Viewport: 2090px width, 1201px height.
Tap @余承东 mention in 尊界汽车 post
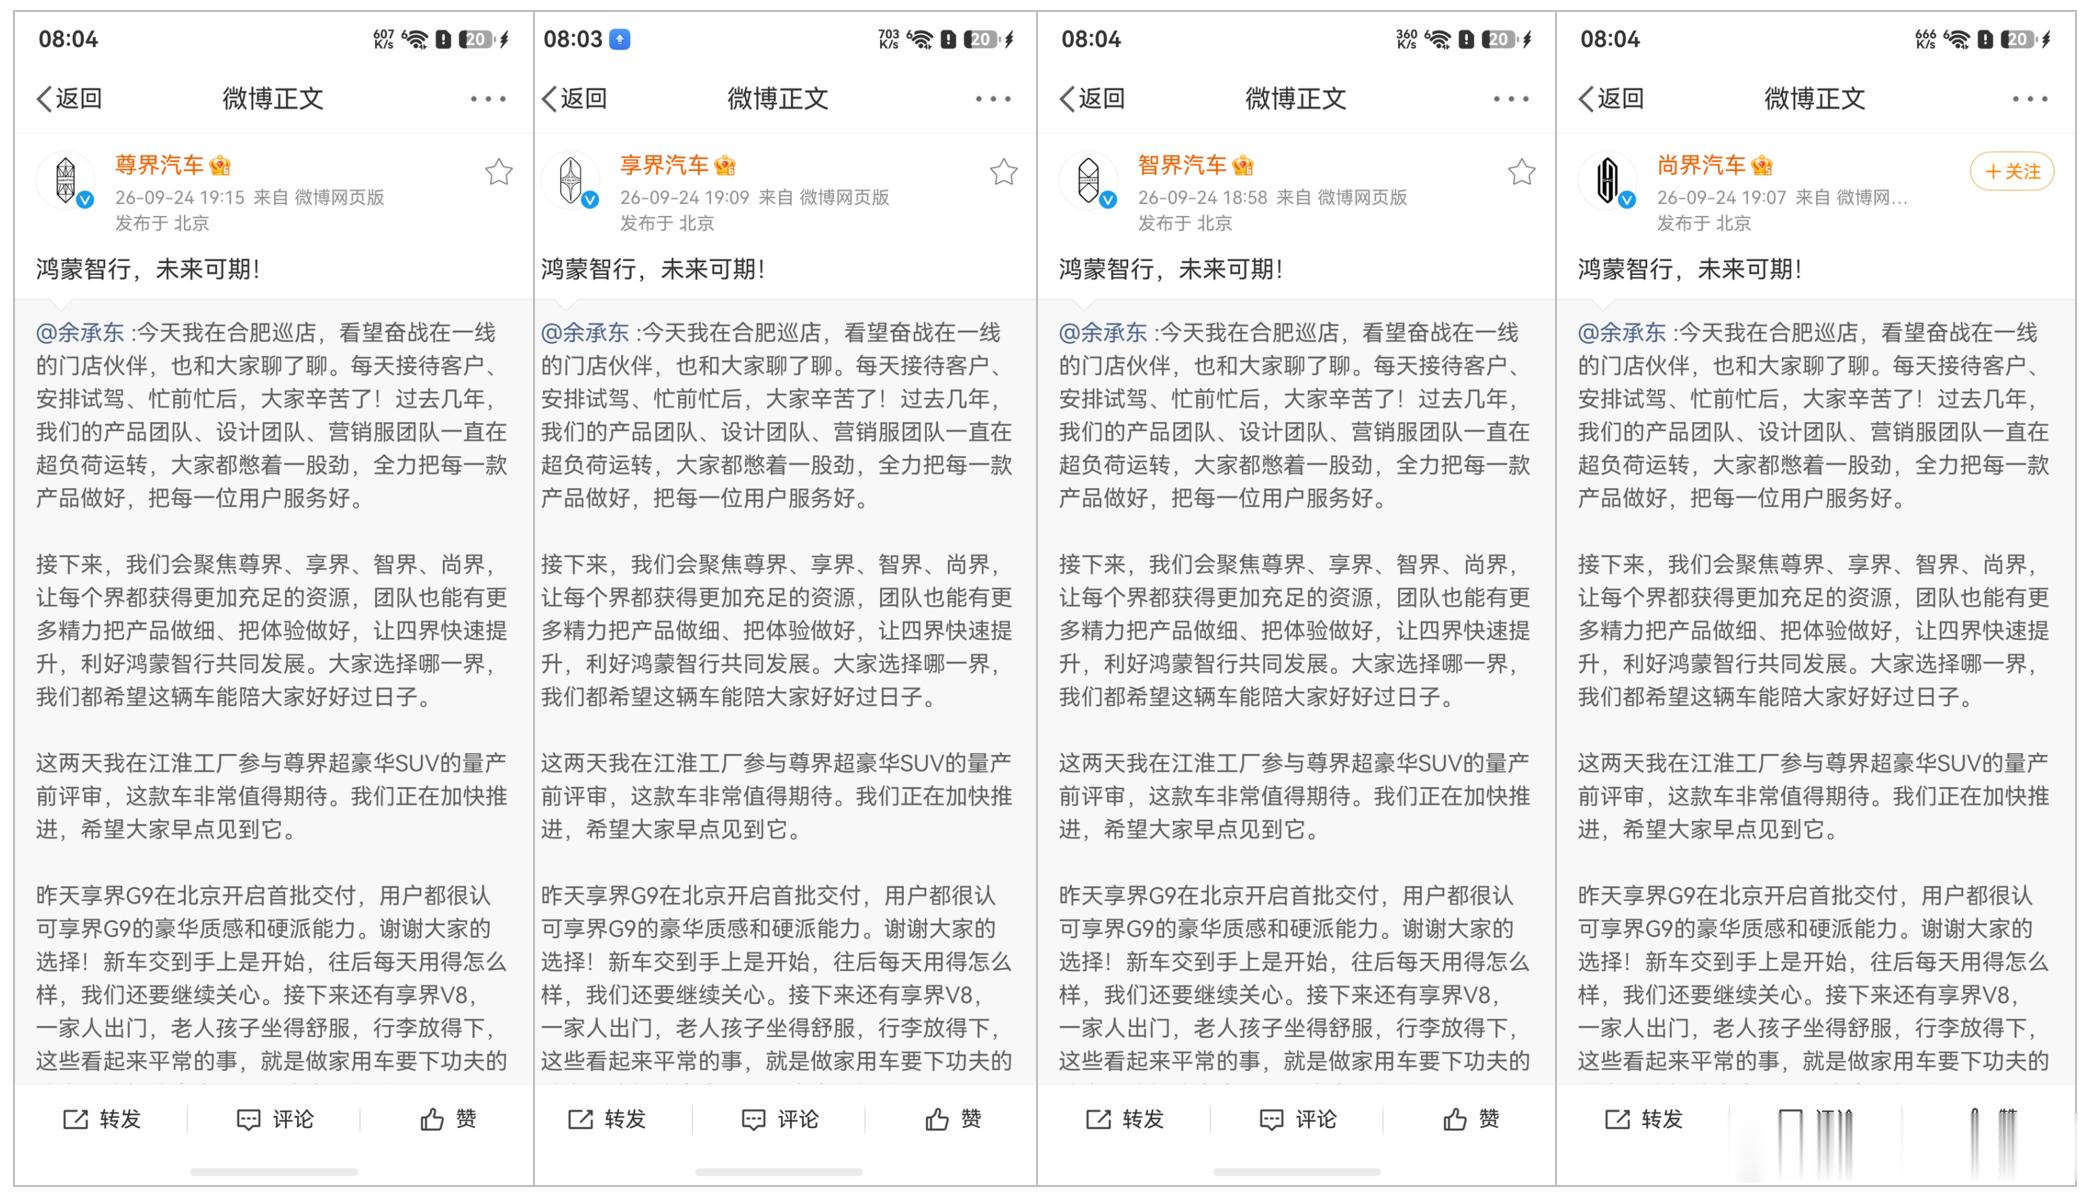pyautogui.click(x=81, y=332)
